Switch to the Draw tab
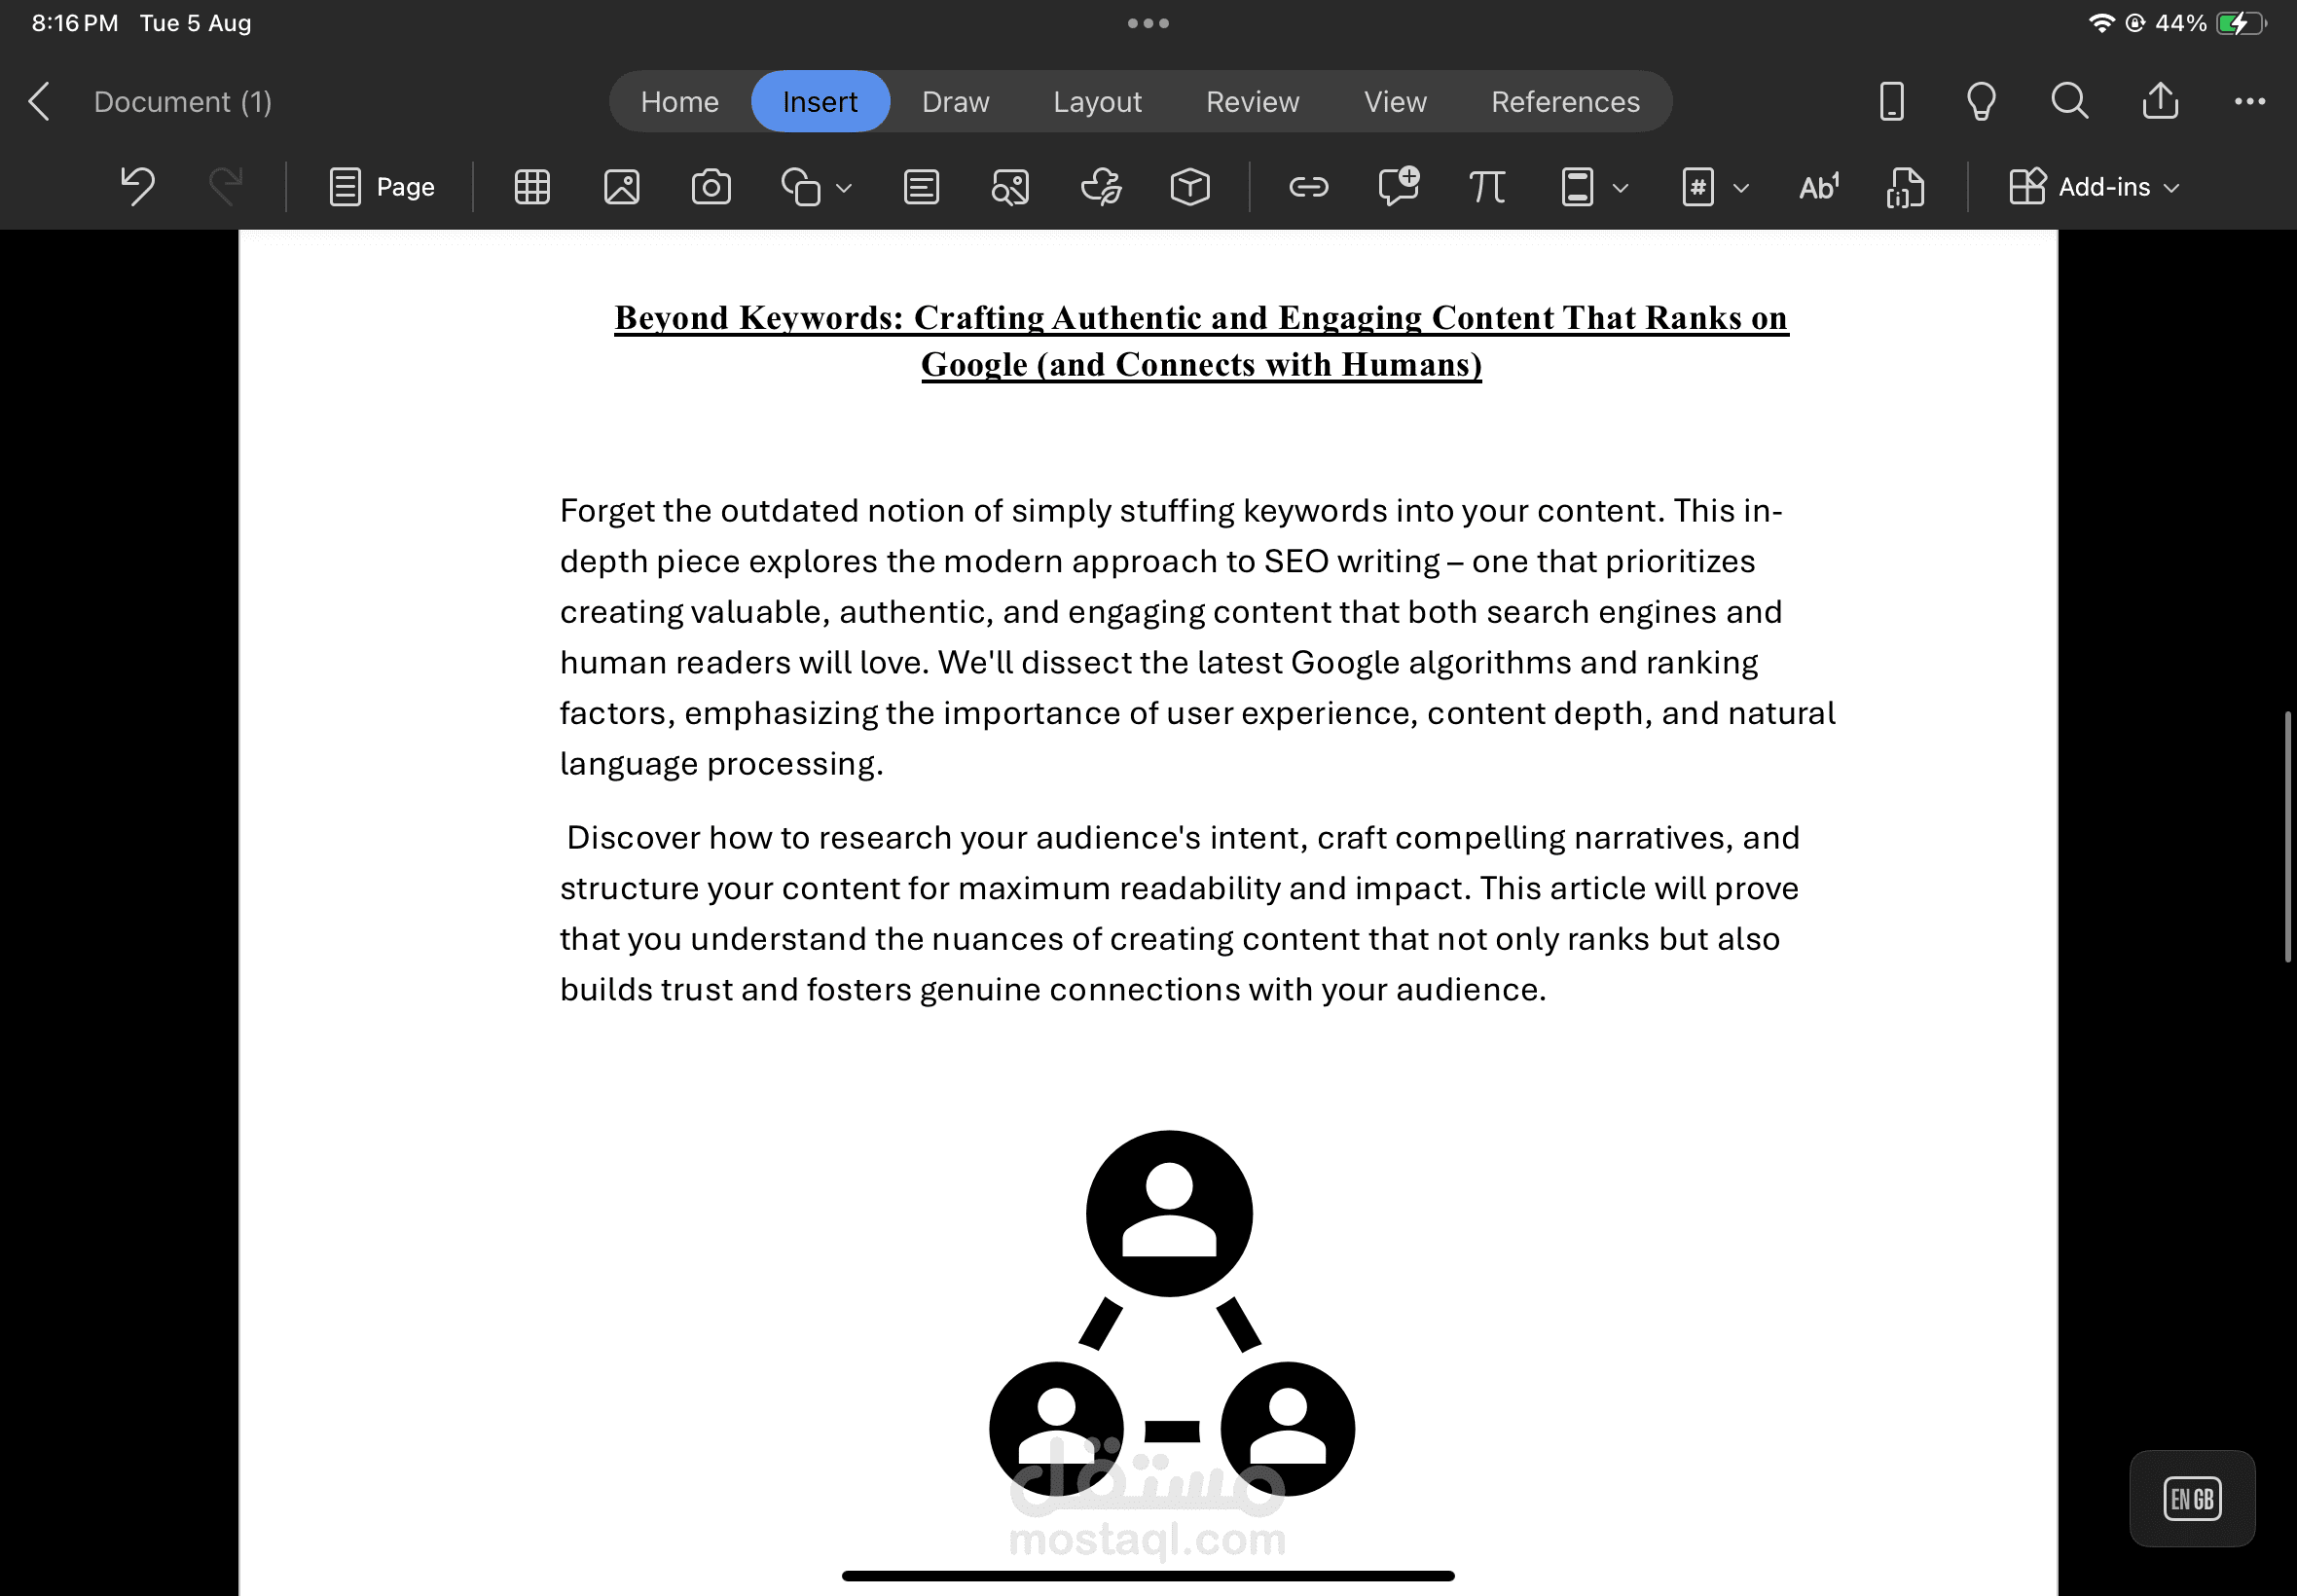This screenshot has width=2297, height=1596. pyautogui.click(x=955, y=102)
